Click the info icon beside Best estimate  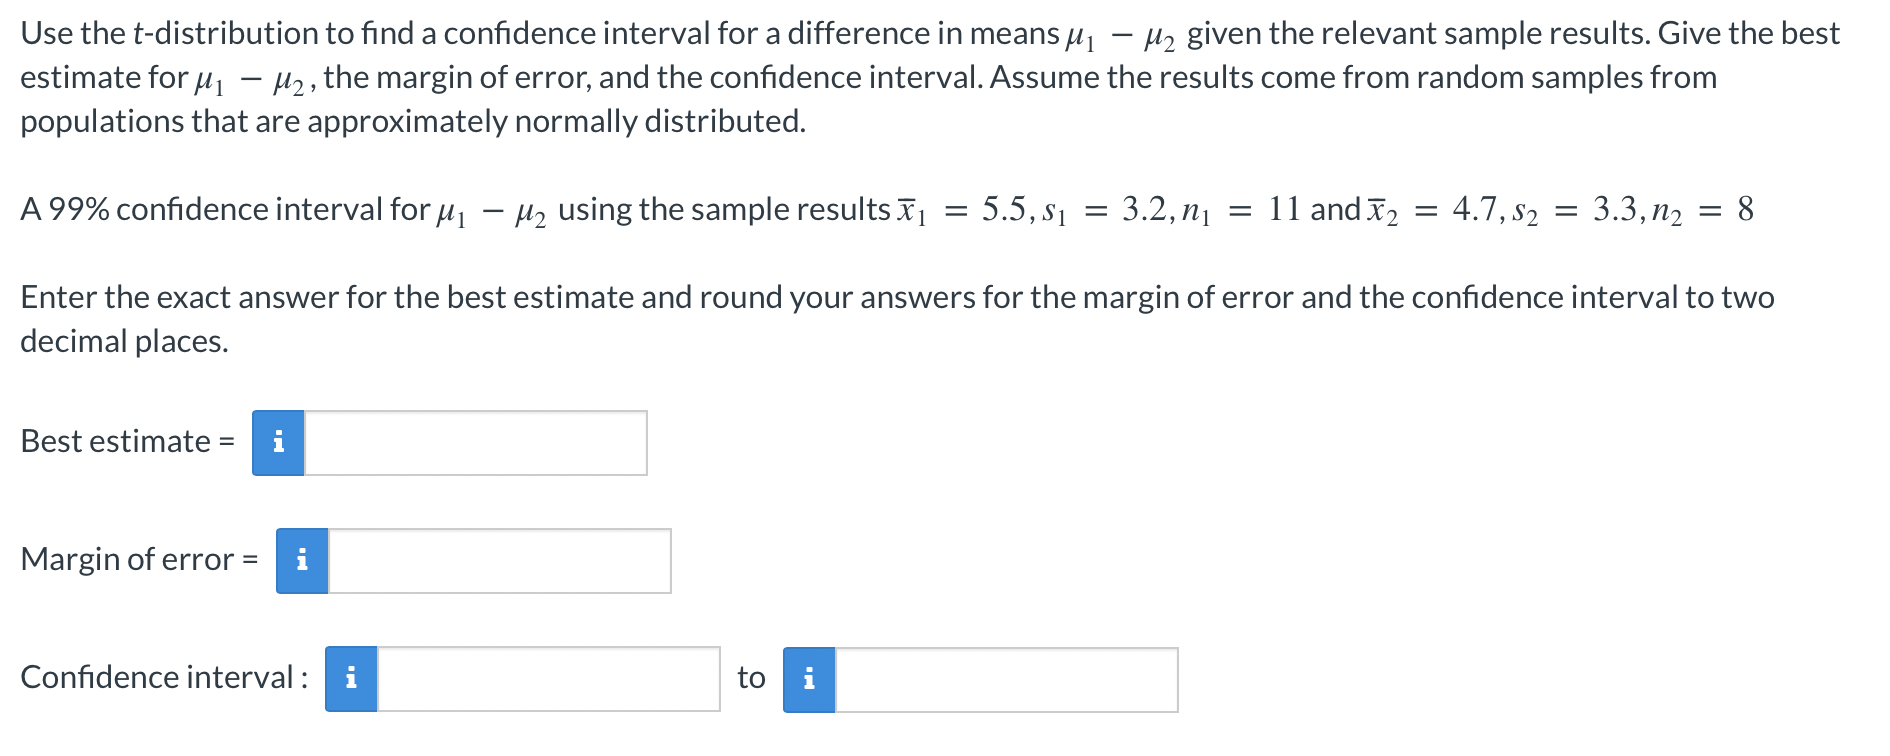coord(279,444)
